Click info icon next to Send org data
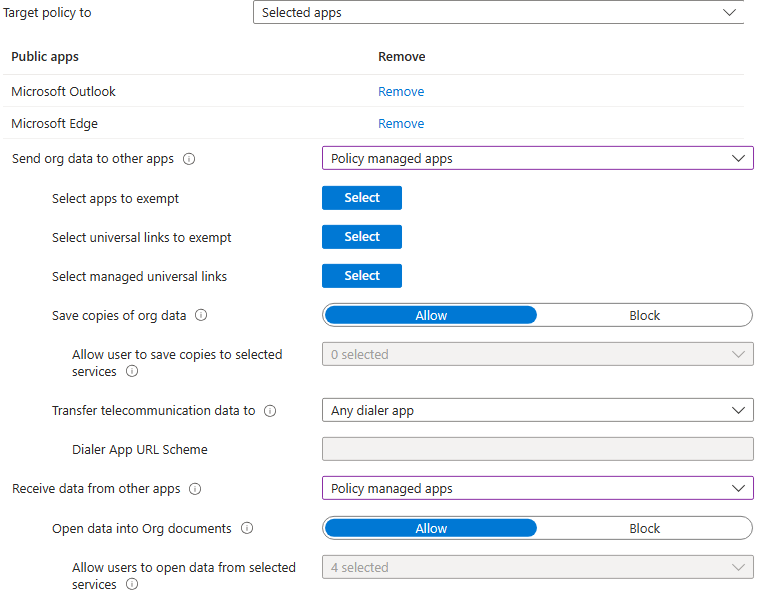The width and height of the screenshot is (764, 610). [x=189, y=159]
